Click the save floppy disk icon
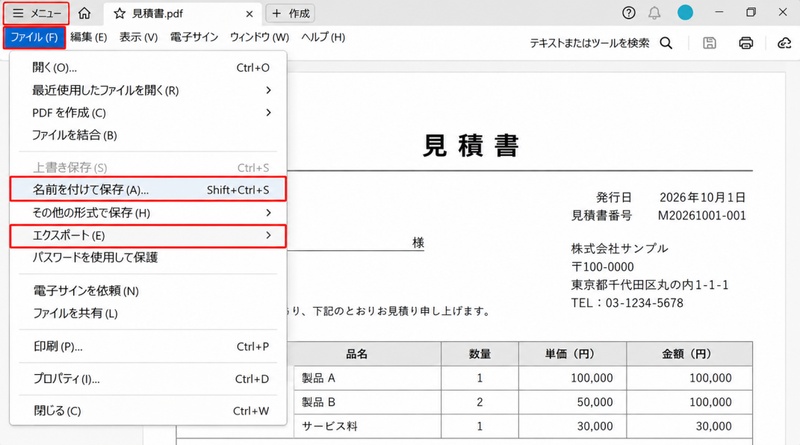 [x=709, y=43]
